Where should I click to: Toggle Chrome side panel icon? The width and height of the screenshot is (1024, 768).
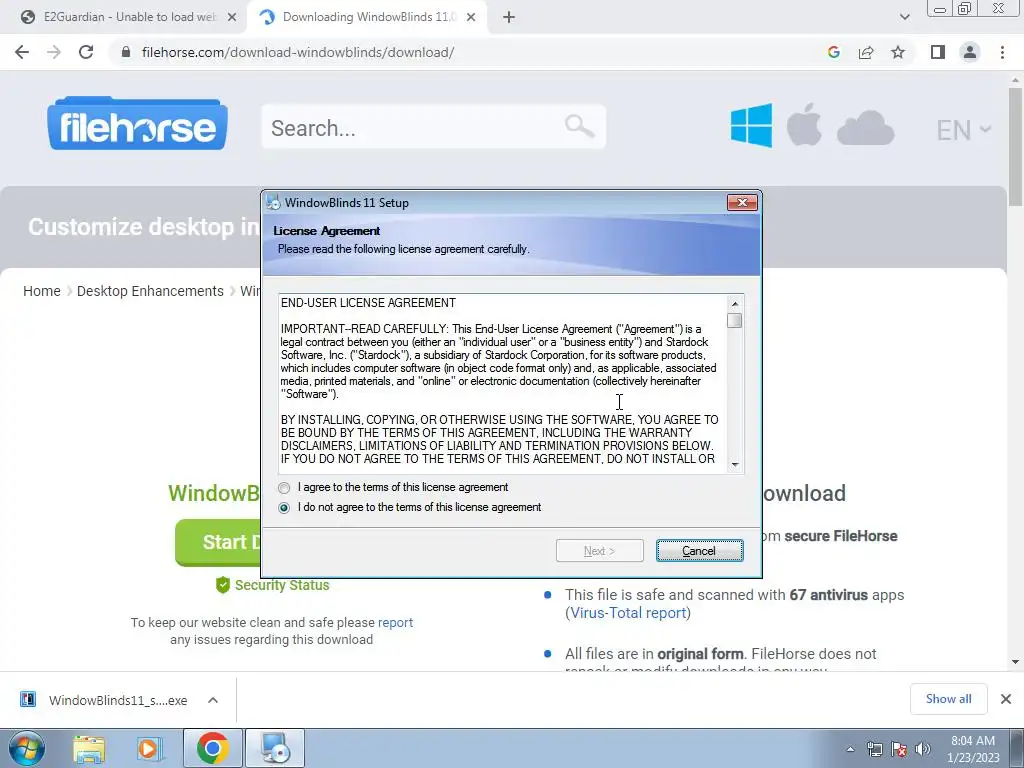click(938, 52)
